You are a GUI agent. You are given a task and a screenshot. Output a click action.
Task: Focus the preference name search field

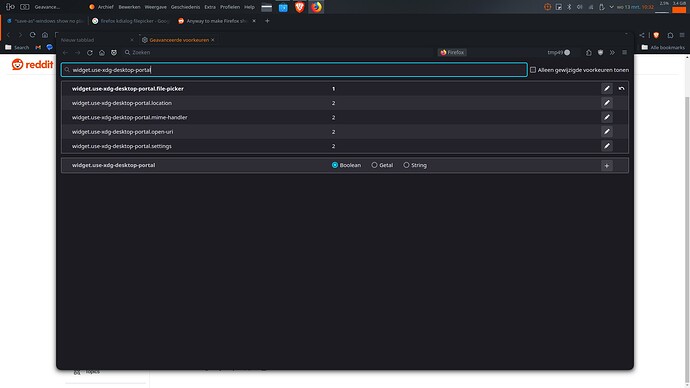[294, 70]
